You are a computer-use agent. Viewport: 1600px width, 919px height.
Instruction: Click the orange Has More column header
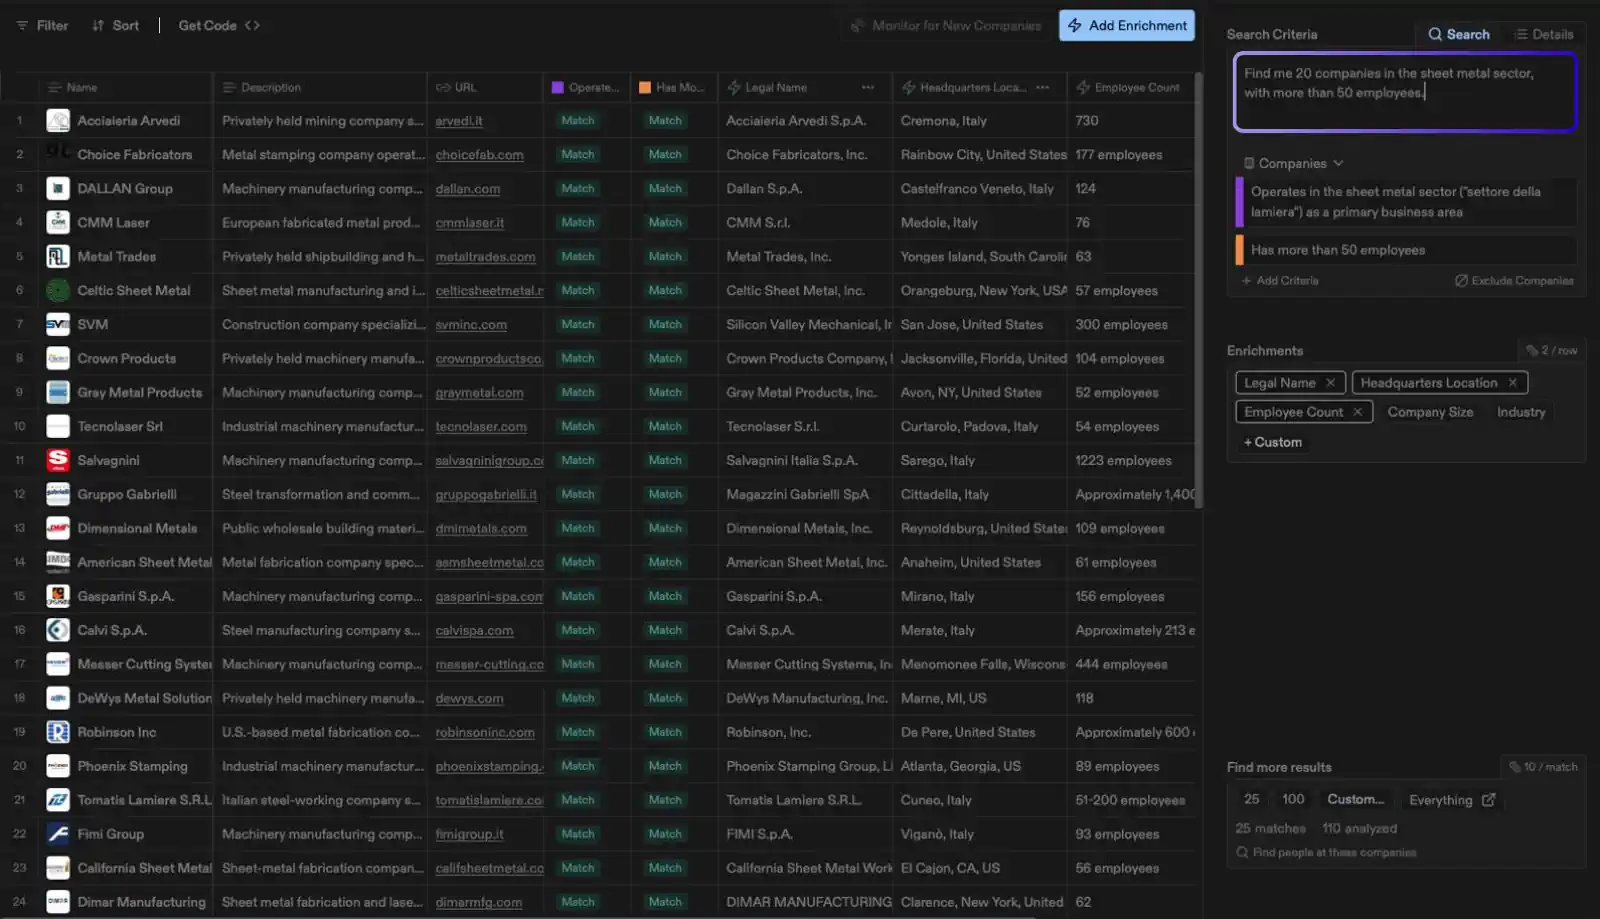tap(674, 87)
